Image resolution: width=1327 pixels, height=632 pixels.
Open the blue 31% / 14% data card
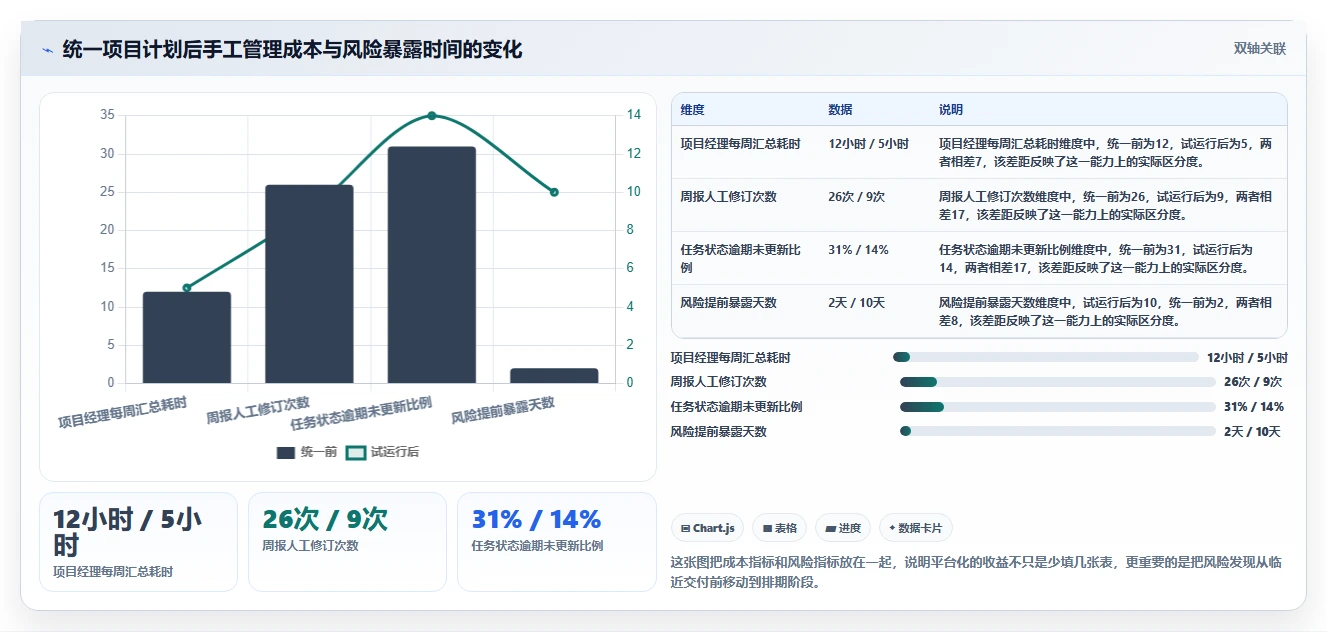[556, 542]
